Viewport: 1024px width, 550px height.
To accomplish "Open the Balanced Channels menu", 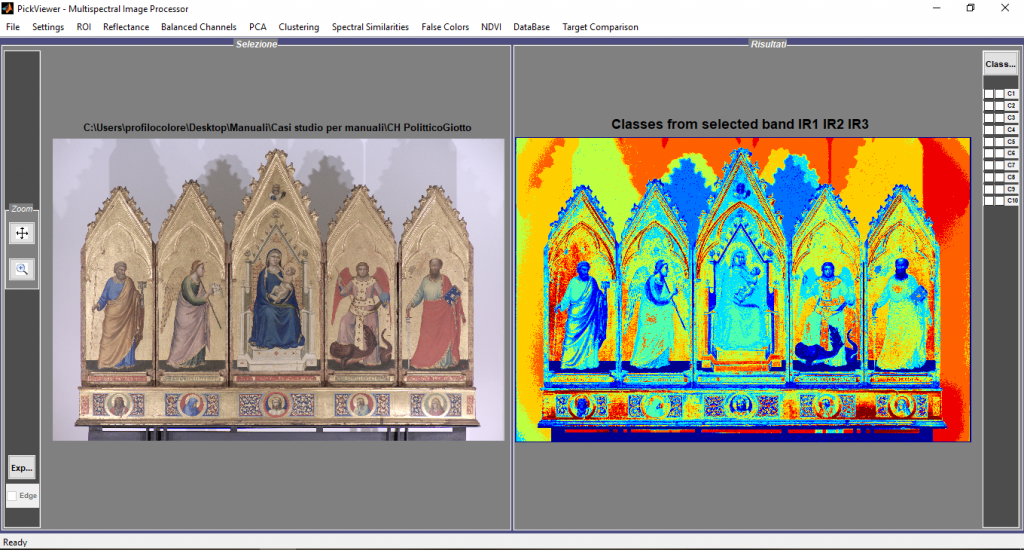I will (x=199, y=27).
